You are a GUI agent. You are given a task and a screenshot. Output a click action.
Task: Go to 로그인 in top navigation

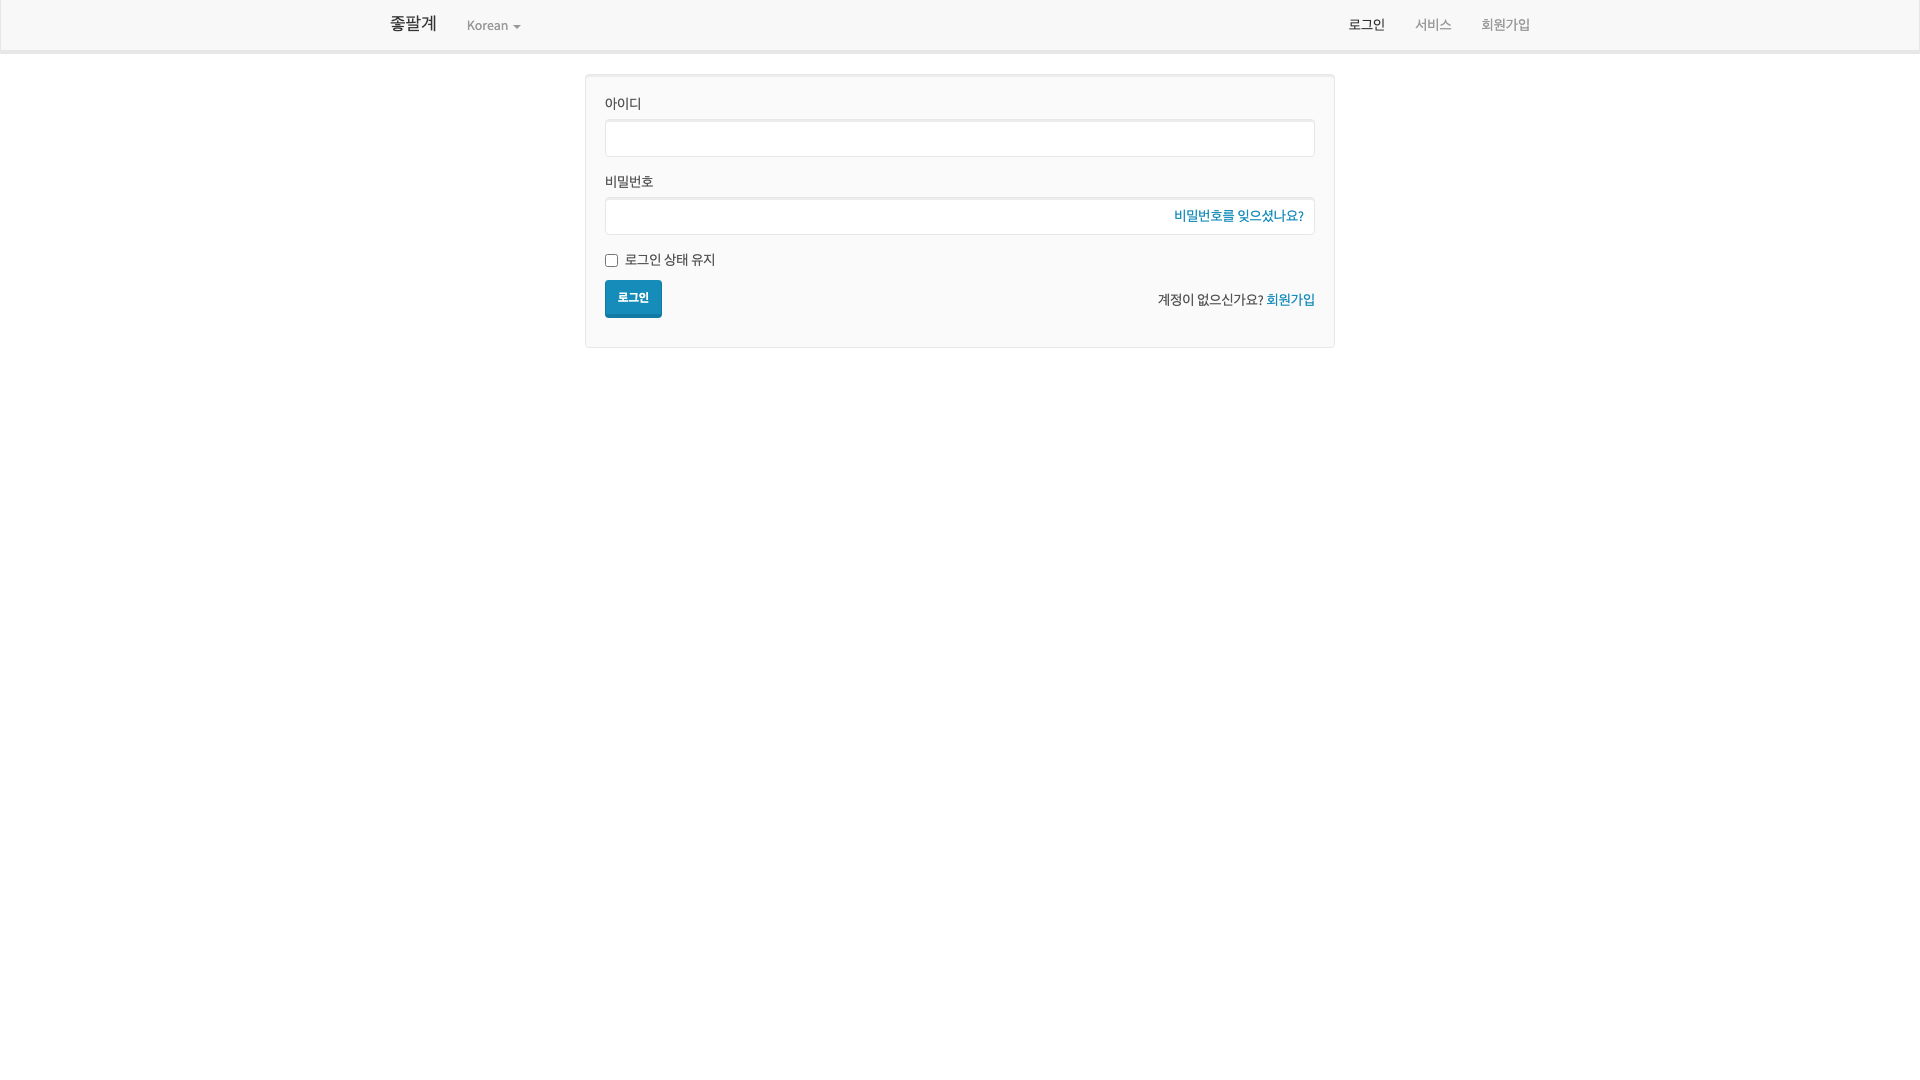pos(1366,25)
